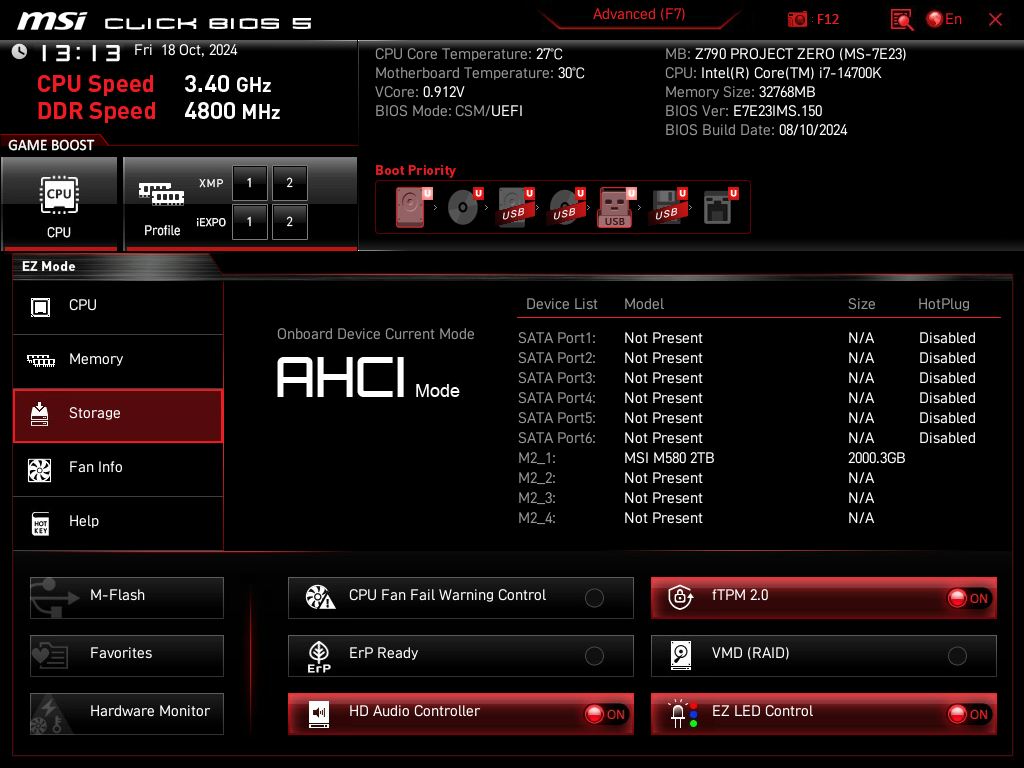This screenshot has height=768, width=1024.
Task: Click the MSI logo
Action: (x=51, y=22)
